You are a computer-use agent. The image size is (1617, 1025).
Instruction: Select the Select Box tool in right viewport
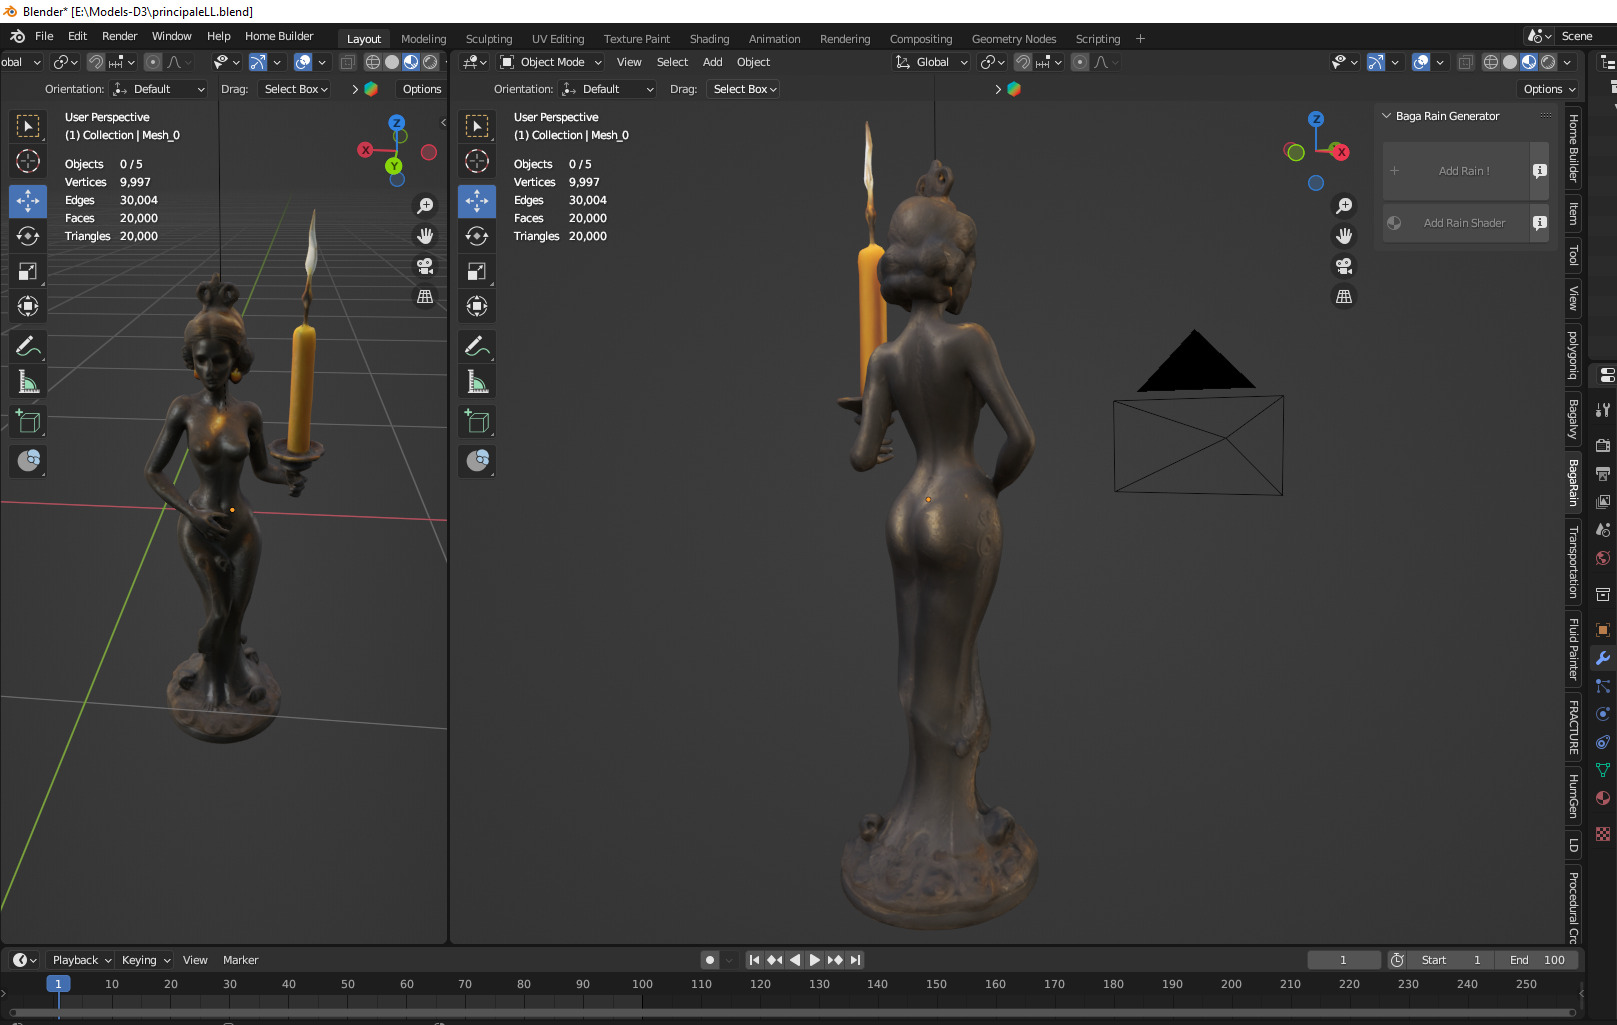coord(477,126)
